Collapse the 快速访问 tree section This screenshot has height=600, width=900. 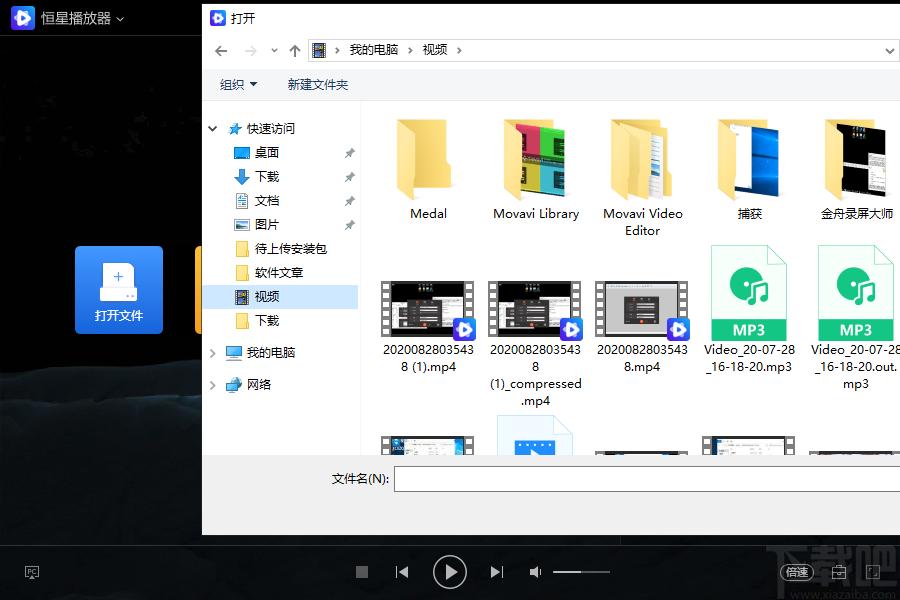pos(213,129)
